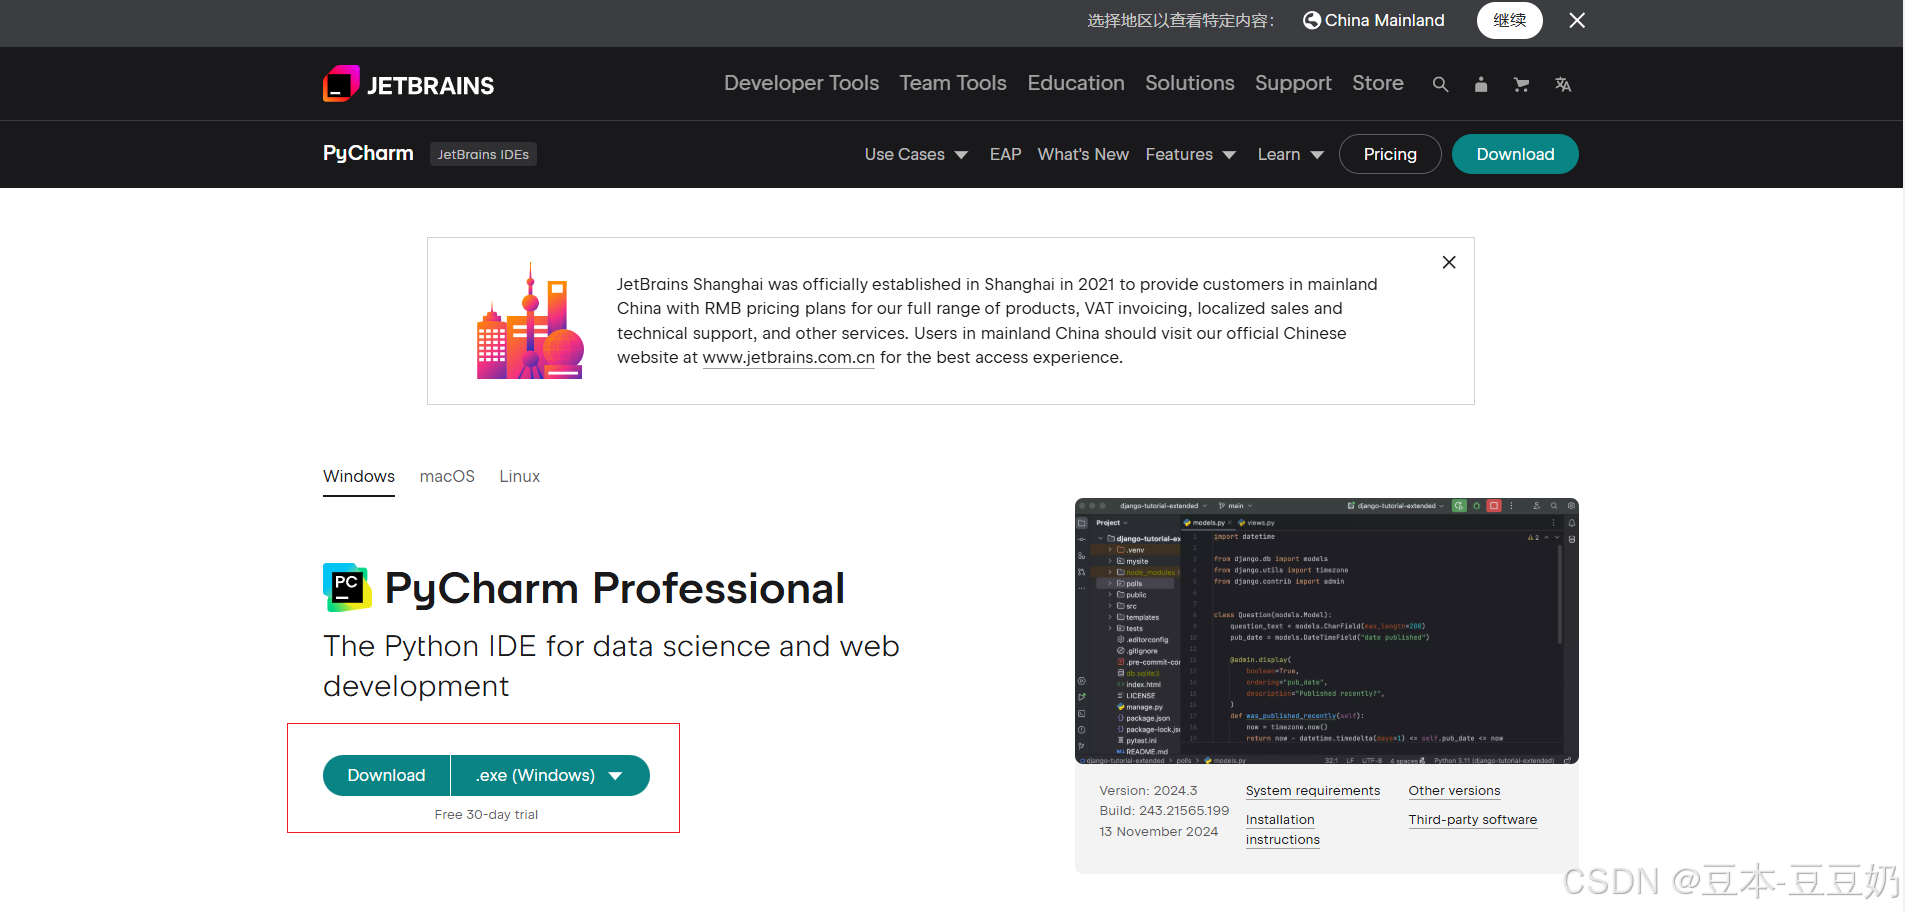This screenshot has width=1905, height=913.
Task: Open www.jetbrains.com.cn link
Action: pos(788,358)
